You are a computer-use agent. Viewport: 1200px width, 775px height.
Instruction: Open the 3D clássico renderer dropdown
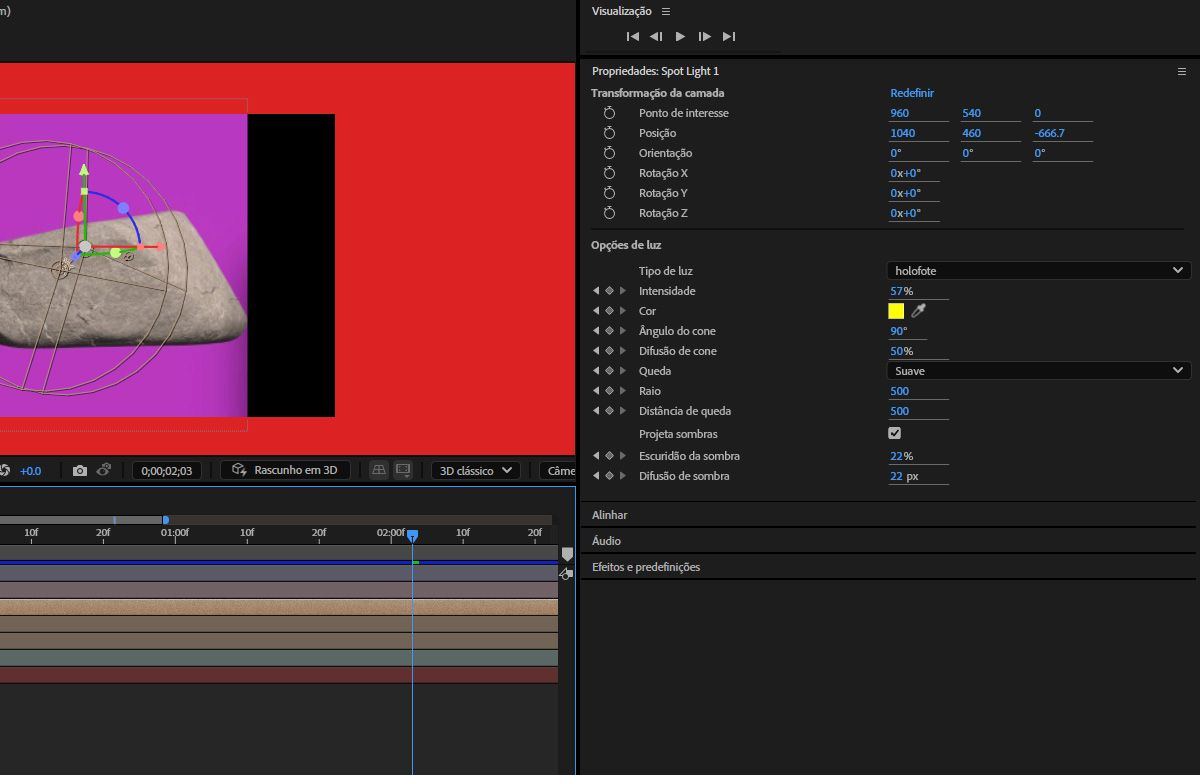476,470
